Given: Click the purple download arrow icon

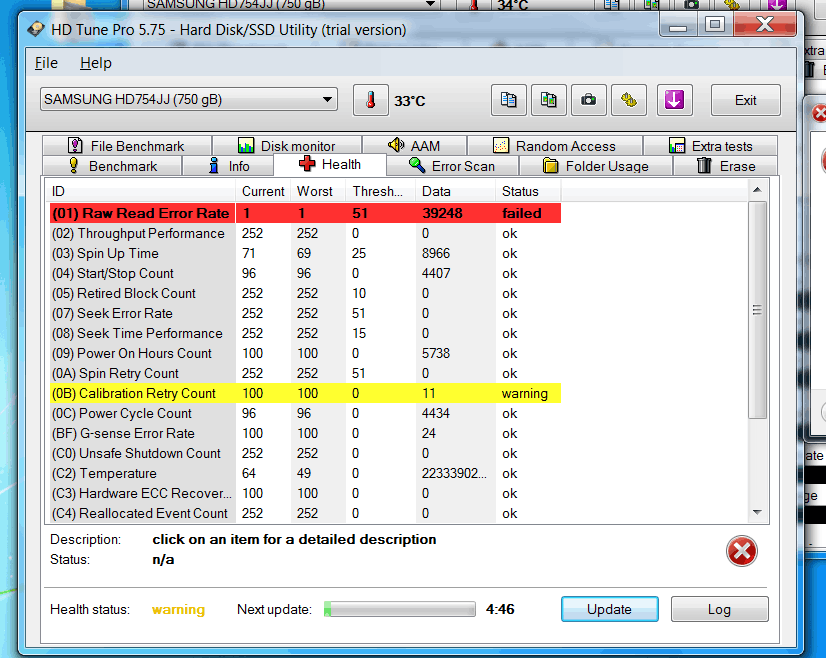Looking at the screenshot, I should [x=674, y=100].
